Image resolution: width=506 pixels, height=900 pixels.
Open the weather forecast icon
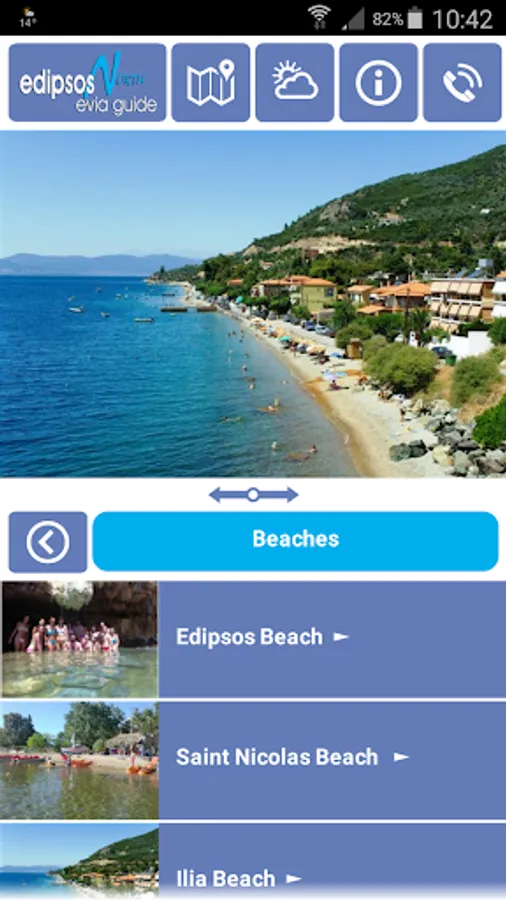tap(295, 83)
